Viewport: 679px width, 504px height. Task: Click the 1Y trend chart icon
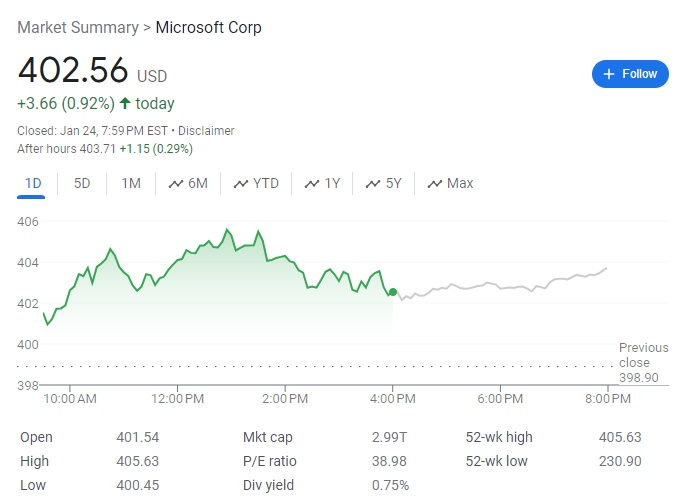coord(312,184)
